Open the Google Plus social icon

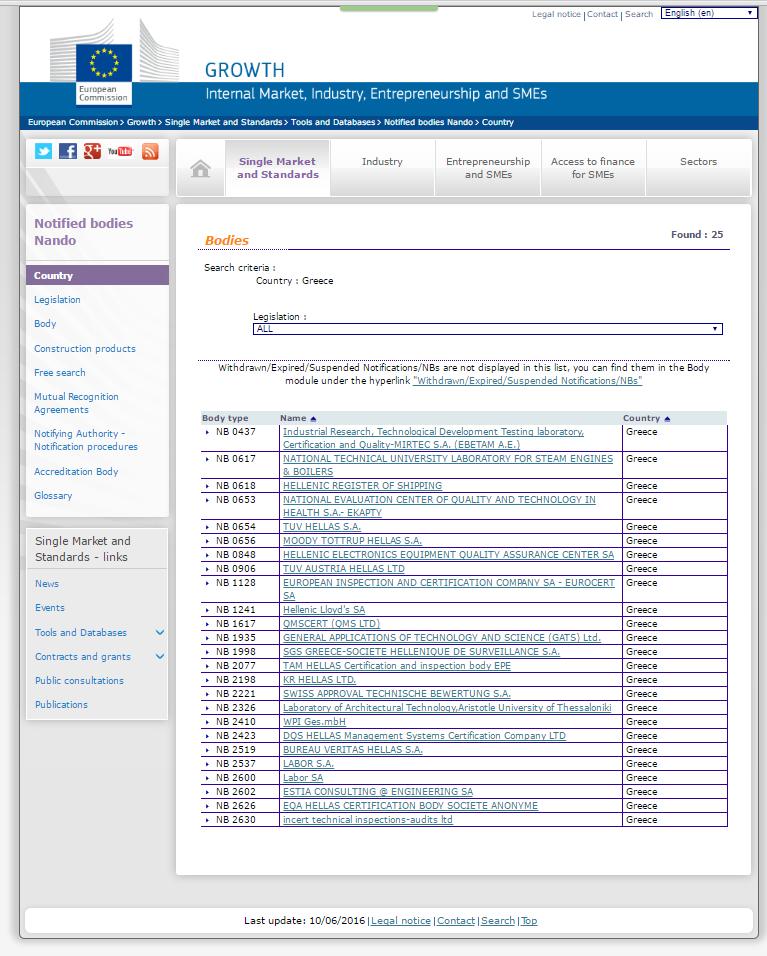point(92,151)
